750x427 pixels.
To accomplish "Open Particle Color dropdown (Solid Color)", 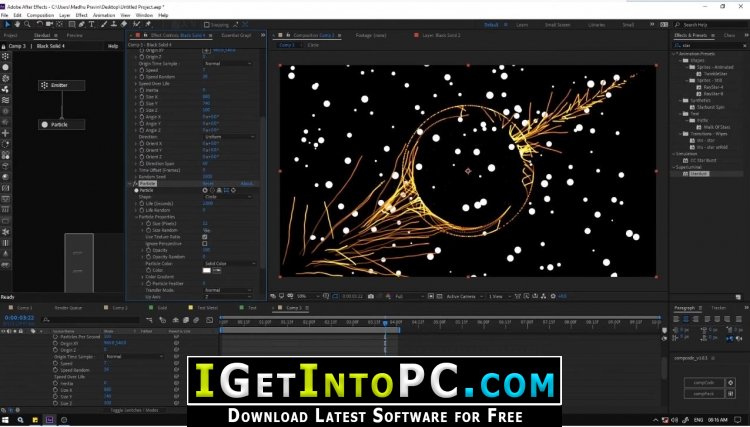I will tap(229, 263).
